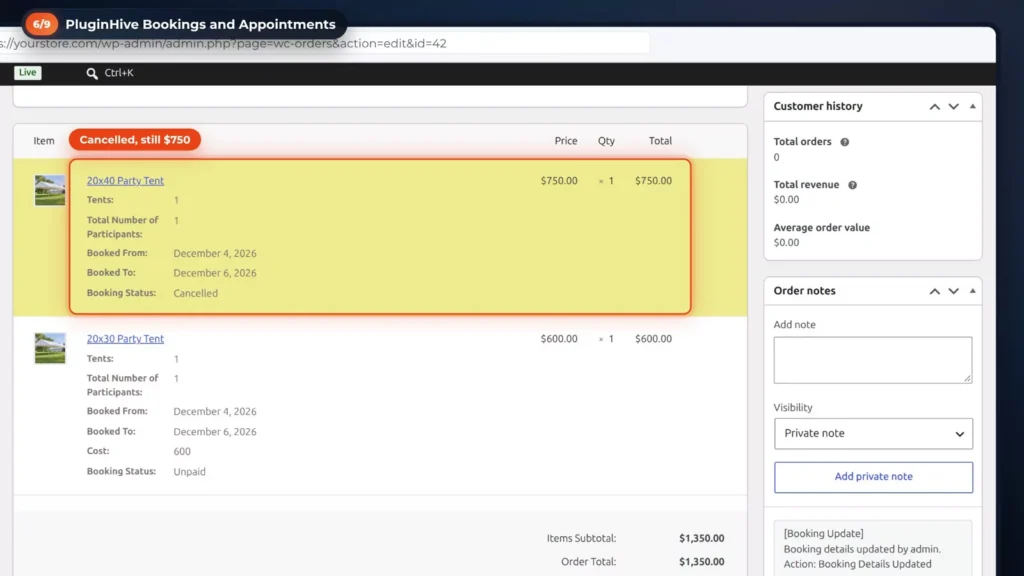Click the Live status badge
This screenshot has height=576, width=1024.
[x=27, y=72]
